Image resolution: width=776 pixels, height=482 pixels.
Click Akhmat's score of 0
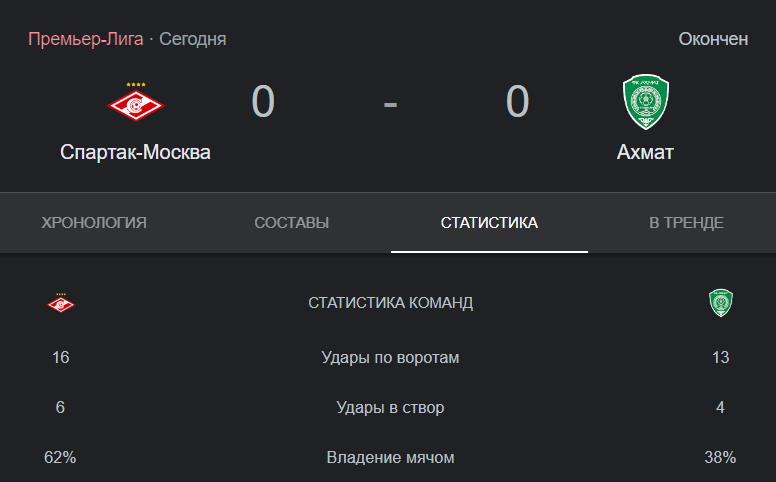point(517,101)
